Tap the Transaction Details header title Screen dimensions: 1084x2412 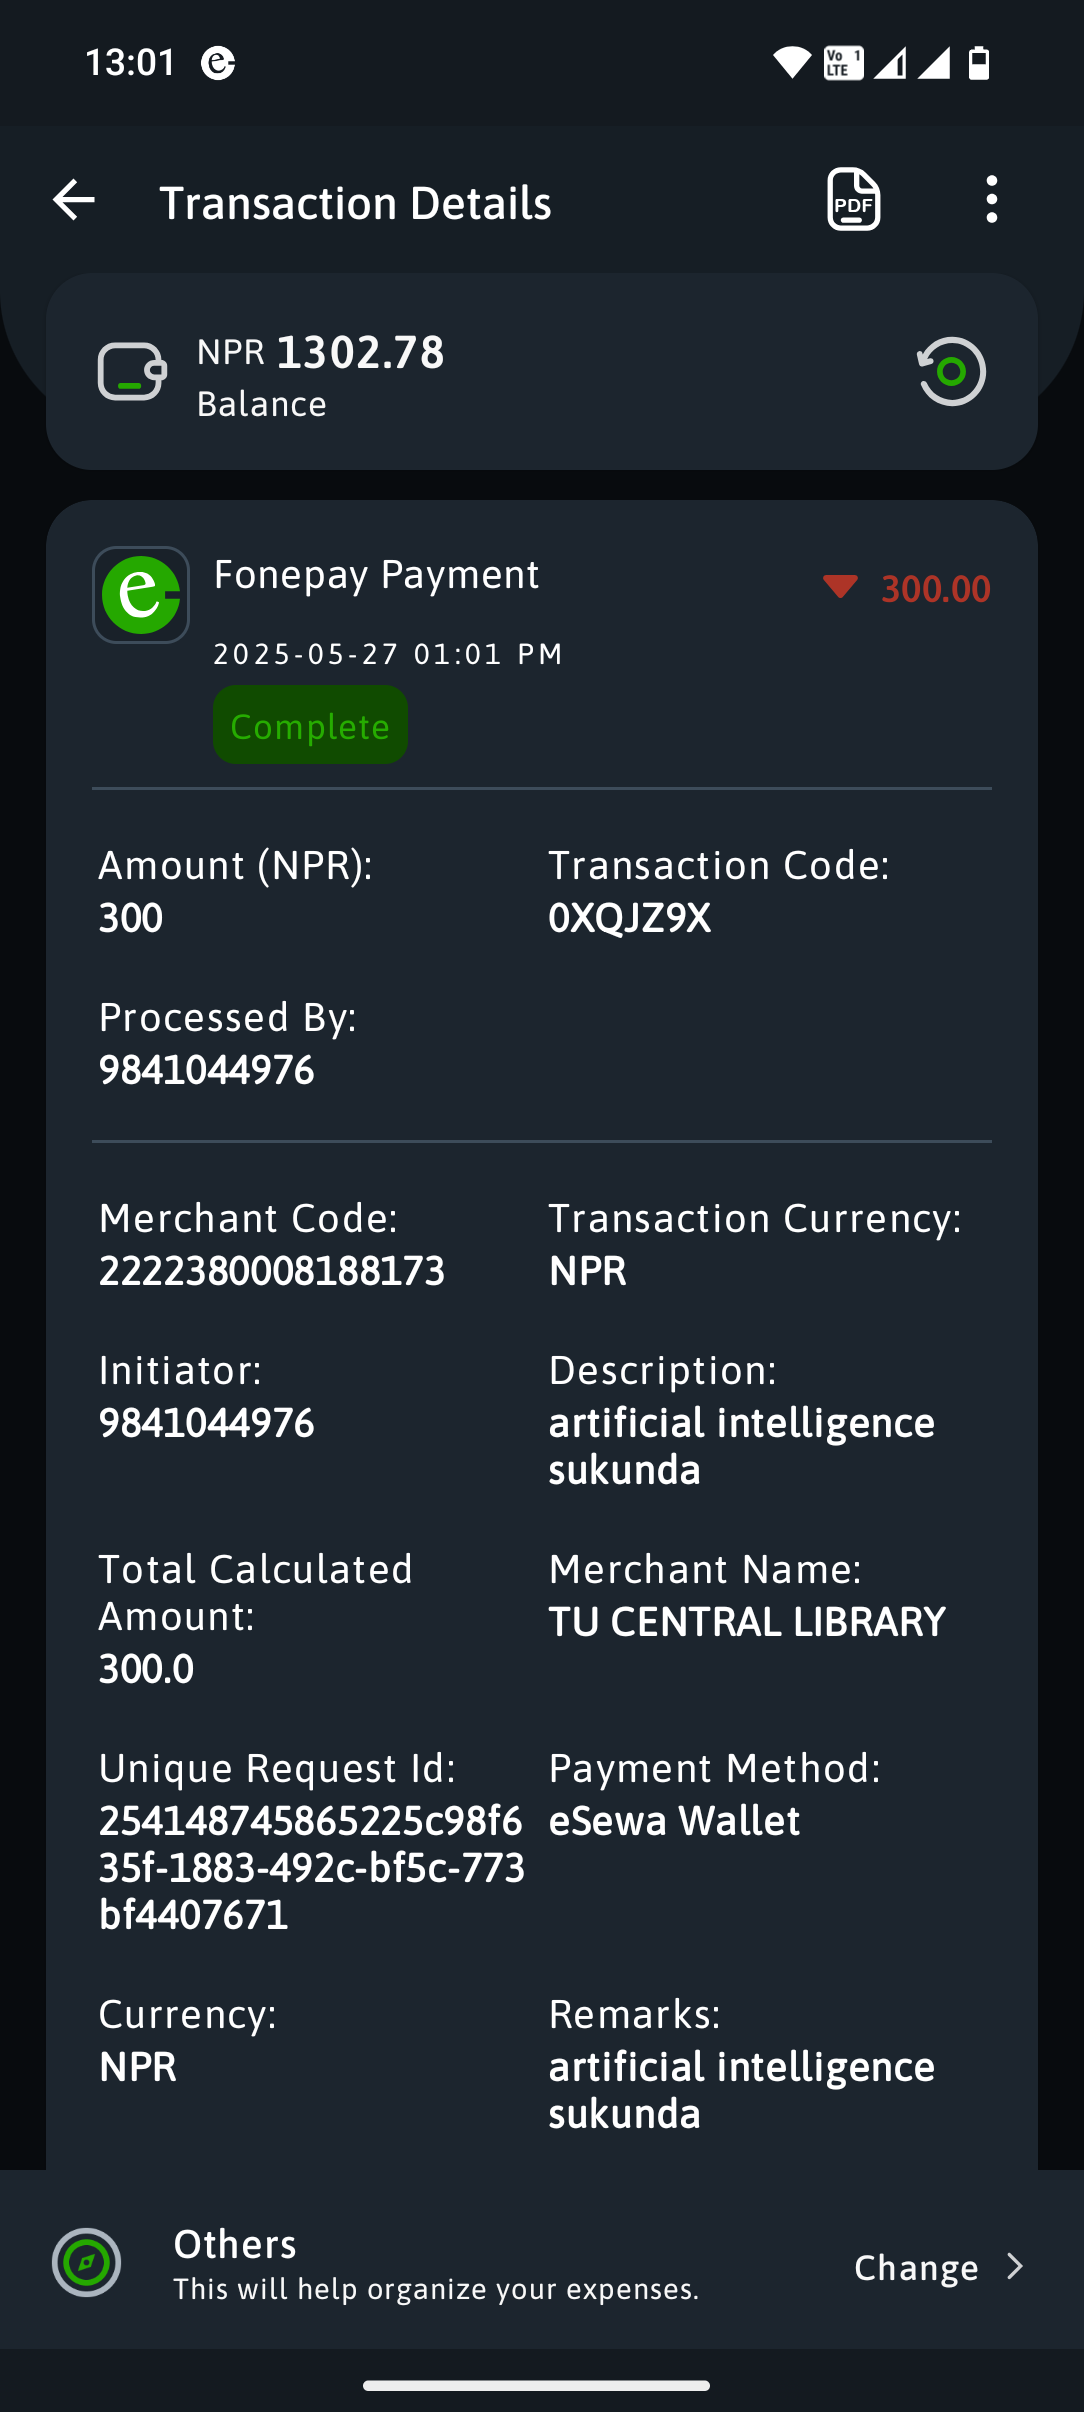pos(356,203)
